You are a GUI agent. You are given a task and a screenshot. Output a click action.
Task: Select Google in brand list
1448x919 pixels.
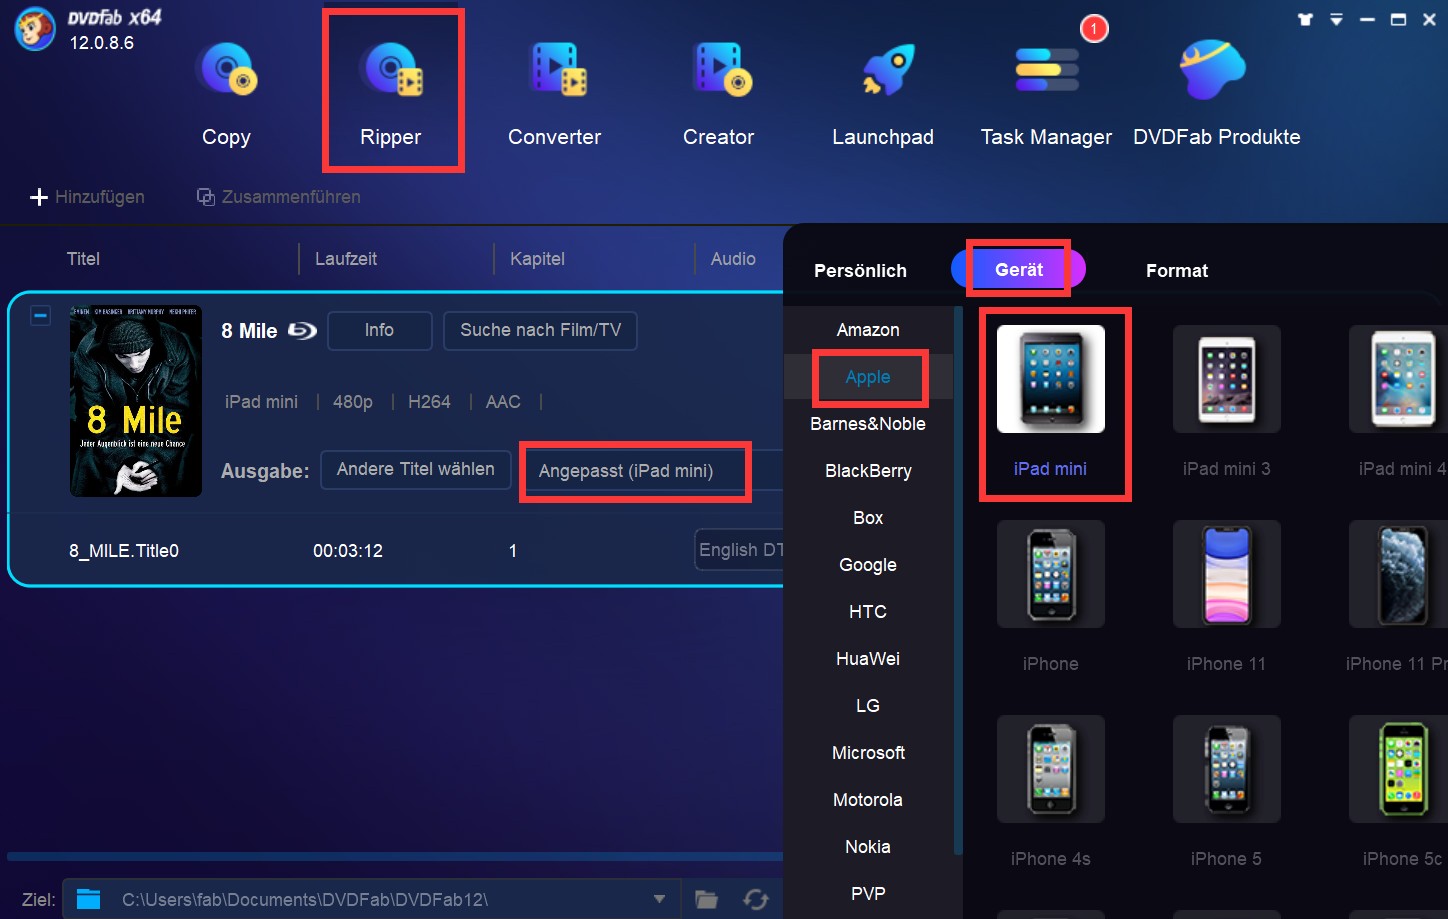click(868, 565)
